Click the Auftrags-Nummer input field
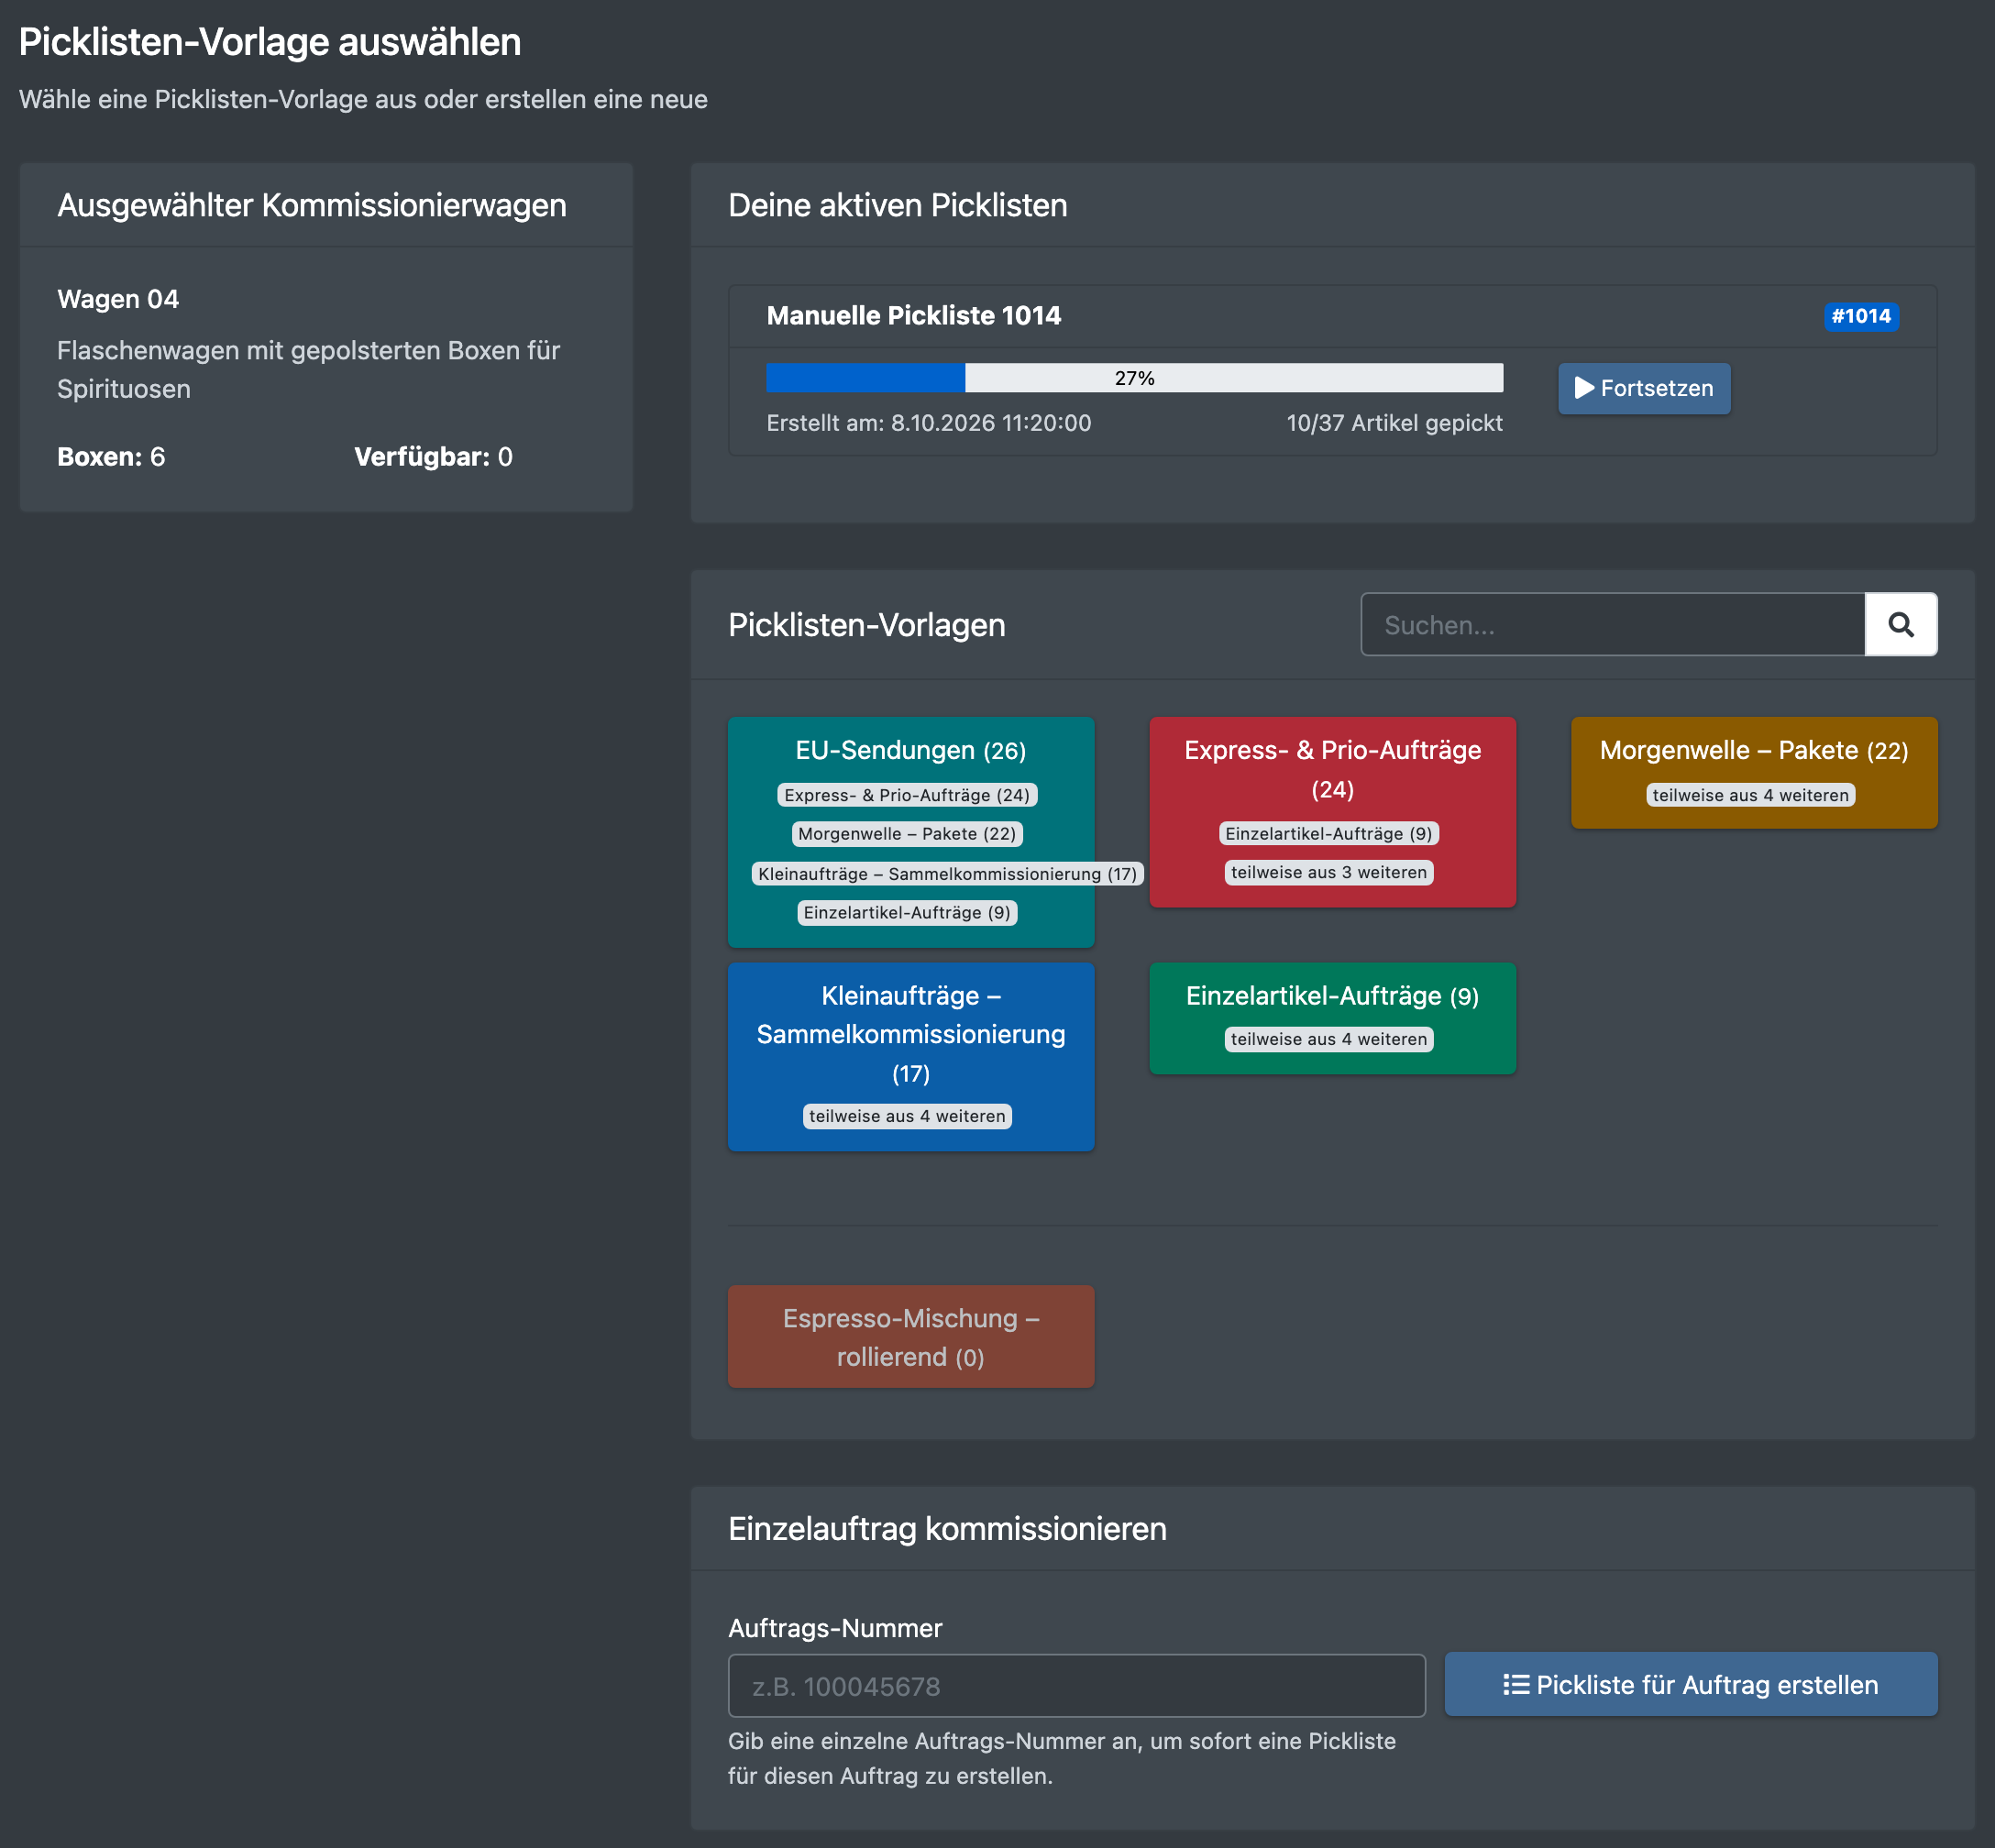Screen dimensions: 1995x1848 1076,1686
